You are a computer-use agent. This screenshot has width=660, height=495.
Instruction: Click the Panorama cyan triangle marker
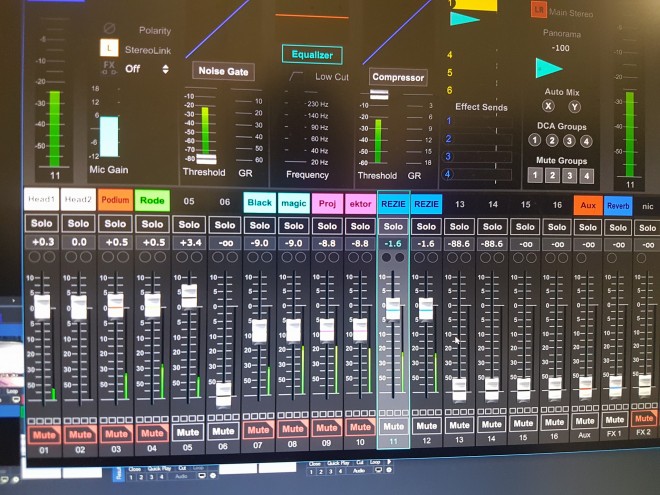[x=548, y=68]
